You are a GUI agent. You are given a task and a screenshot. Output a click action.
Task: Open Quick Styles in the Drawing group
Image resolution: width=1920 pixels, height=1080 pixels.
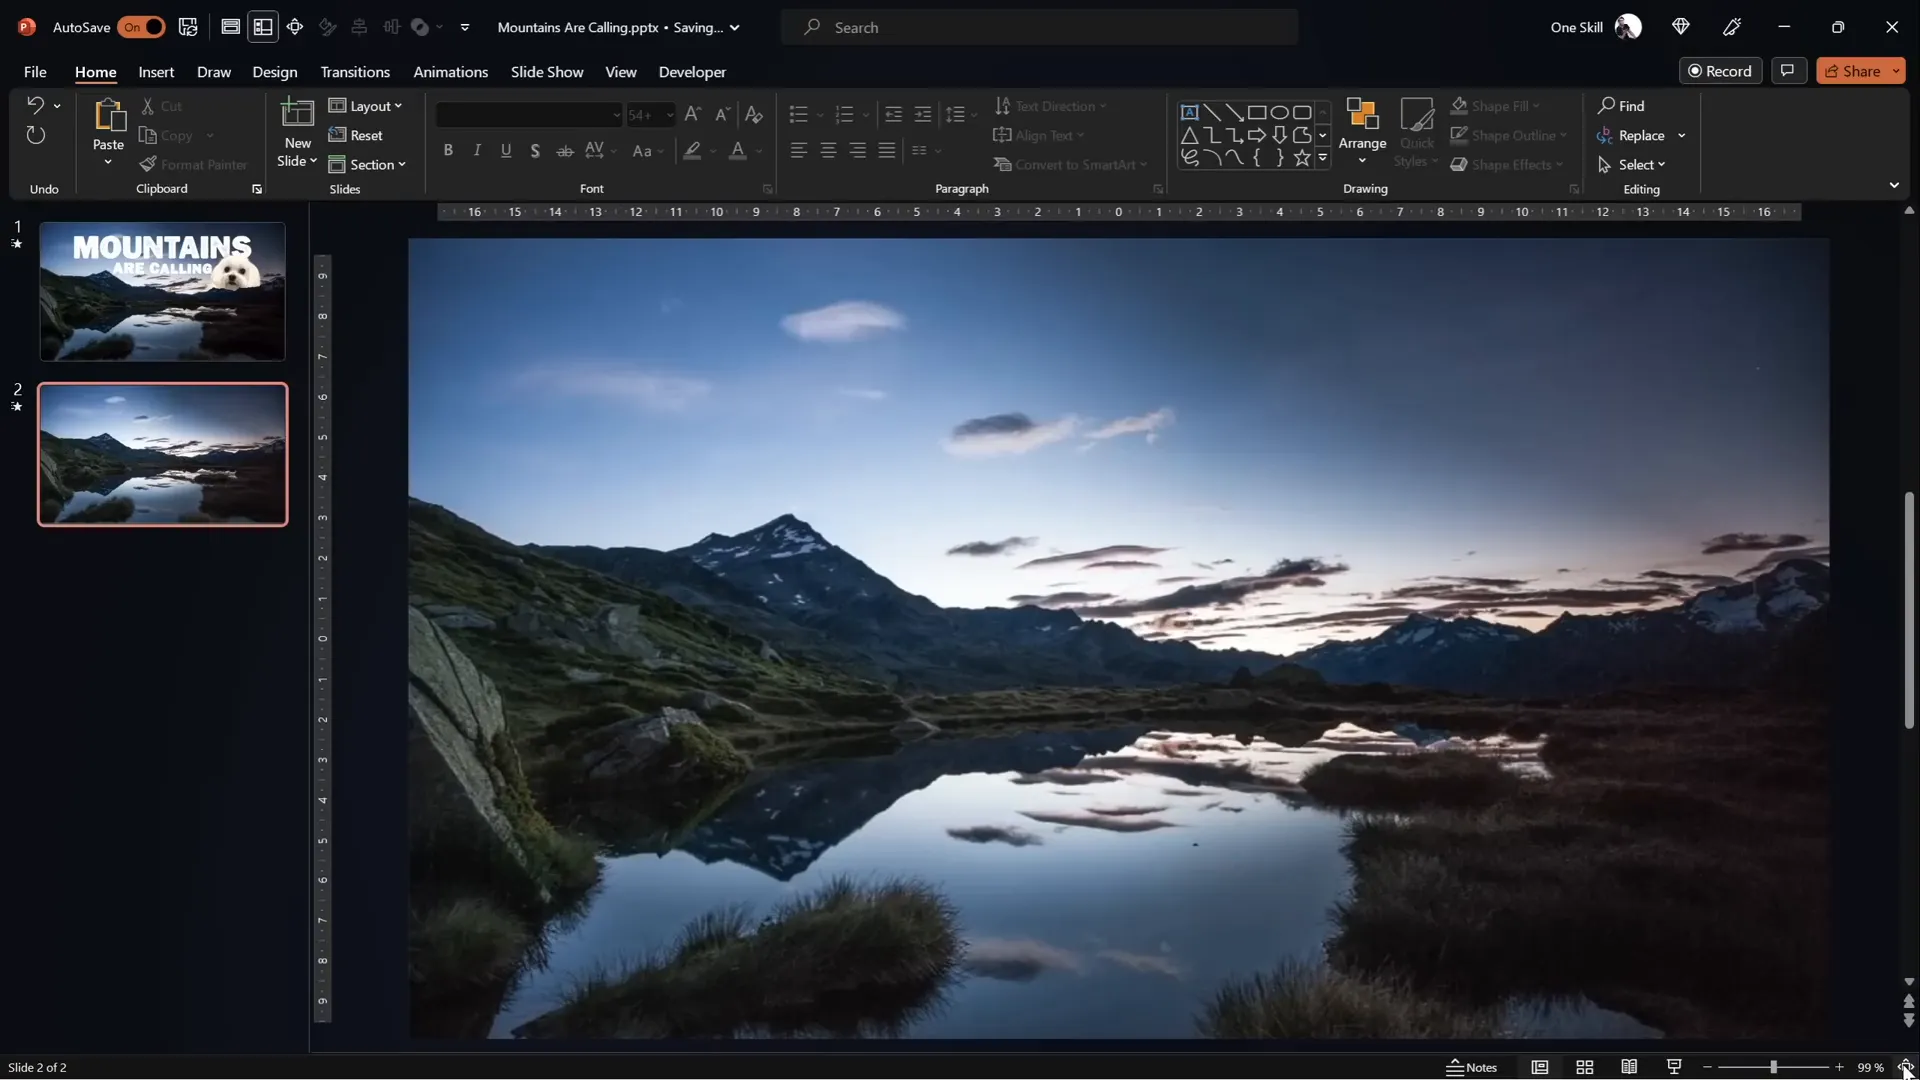pos(1417,133)
